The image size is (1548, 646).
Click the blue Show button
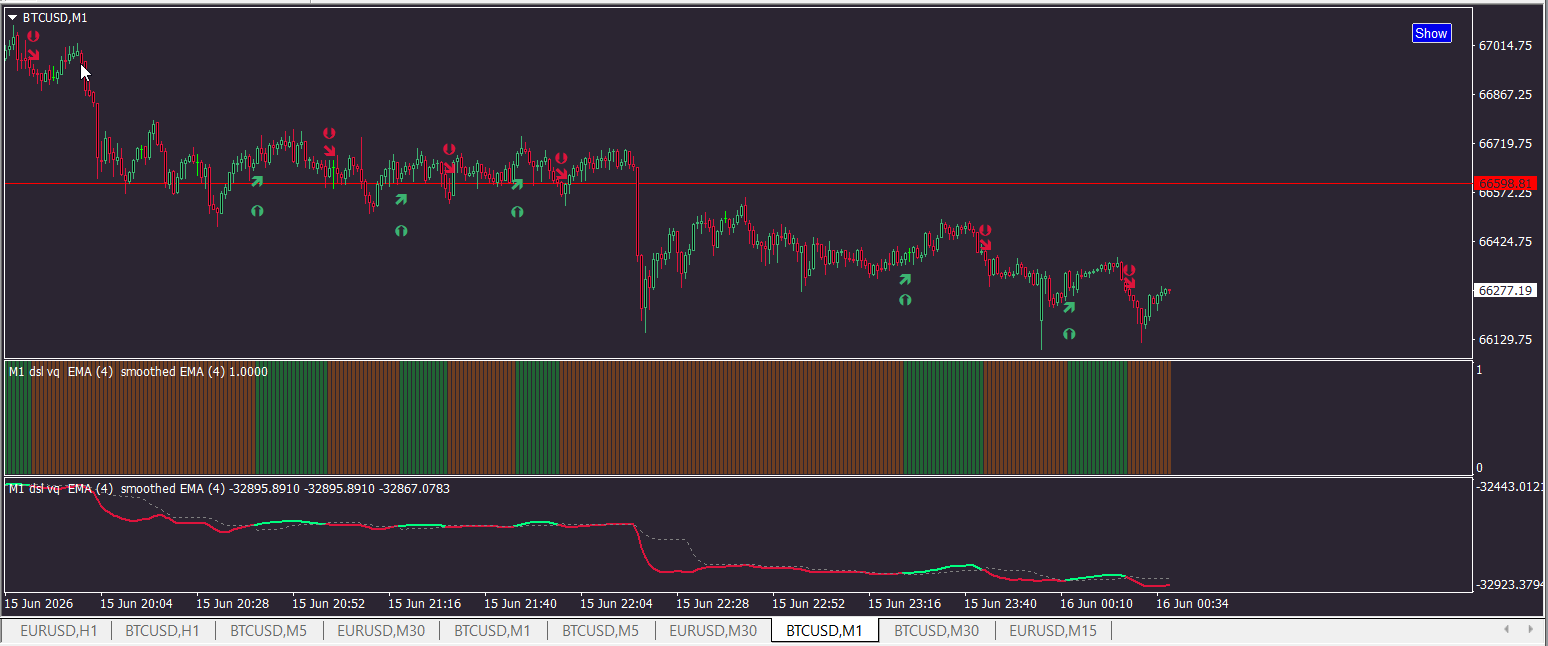(1431, 33)
